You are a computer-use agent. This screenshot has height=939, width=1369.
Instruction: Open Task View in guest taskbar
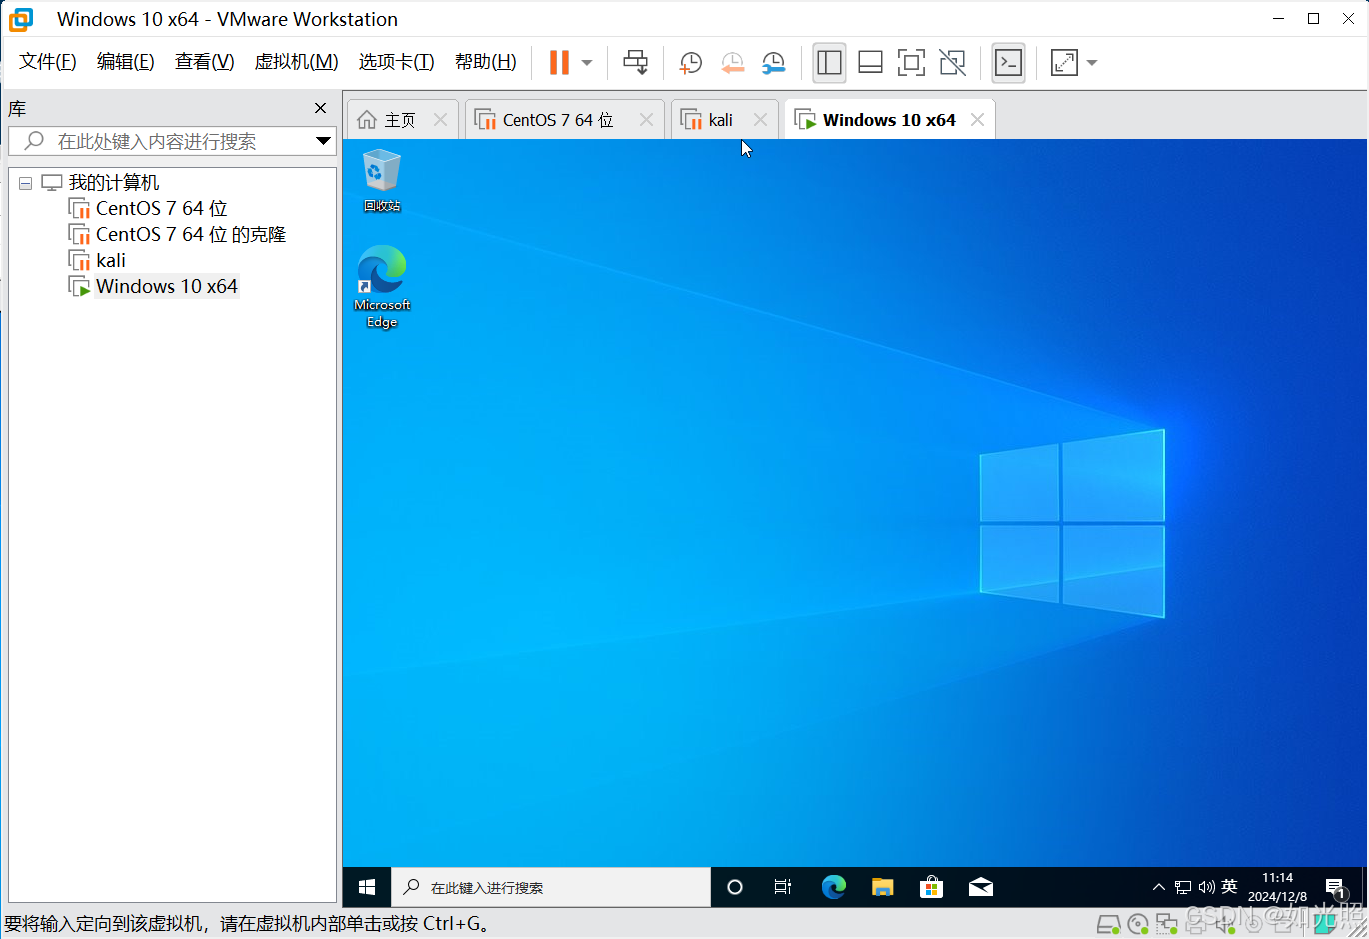[x=783, y=887]
